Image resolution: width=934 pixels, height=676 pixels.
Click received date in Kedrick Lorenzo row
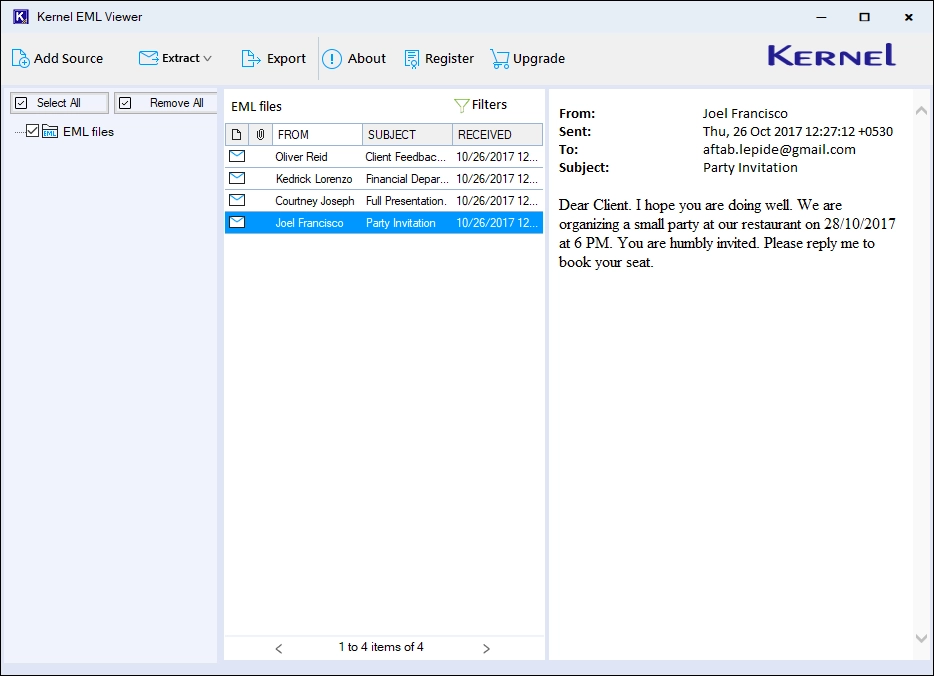pyautogui.click(x=497, y=179)
